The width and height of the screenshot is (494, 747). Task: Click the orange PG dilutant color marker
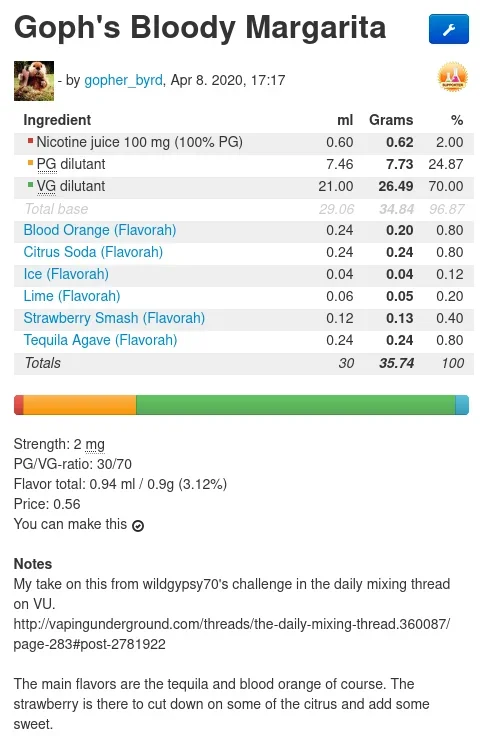pyautogui.click(x=30, y=163)
